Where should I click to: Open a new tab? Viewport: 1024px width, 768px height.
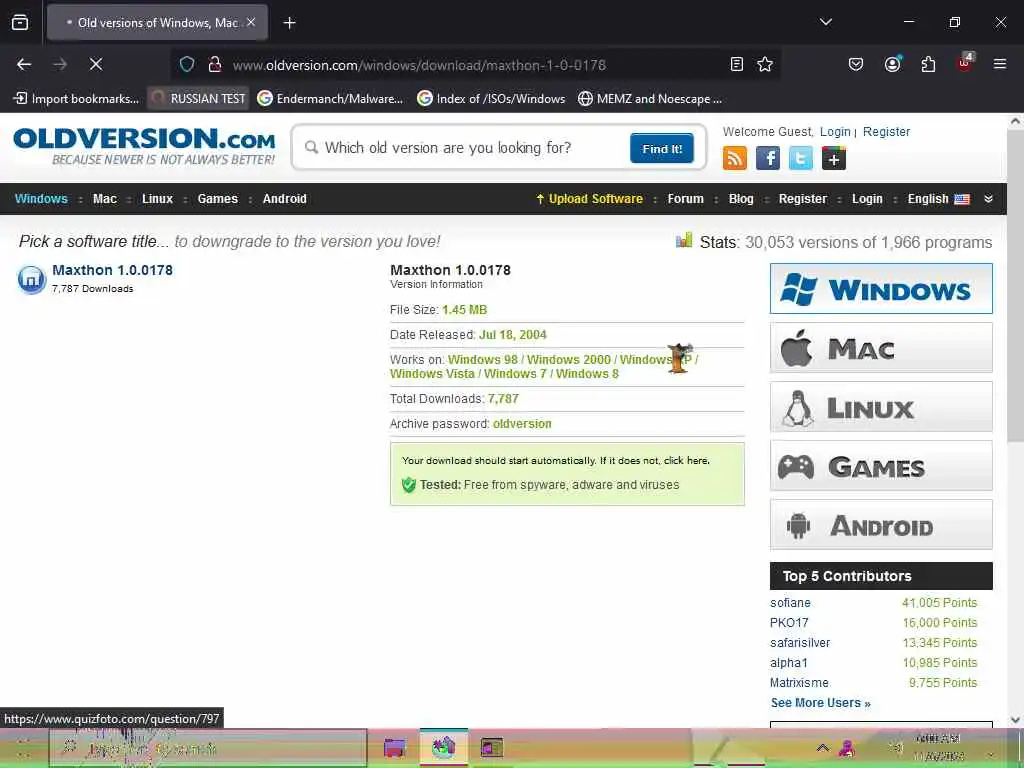289,23
